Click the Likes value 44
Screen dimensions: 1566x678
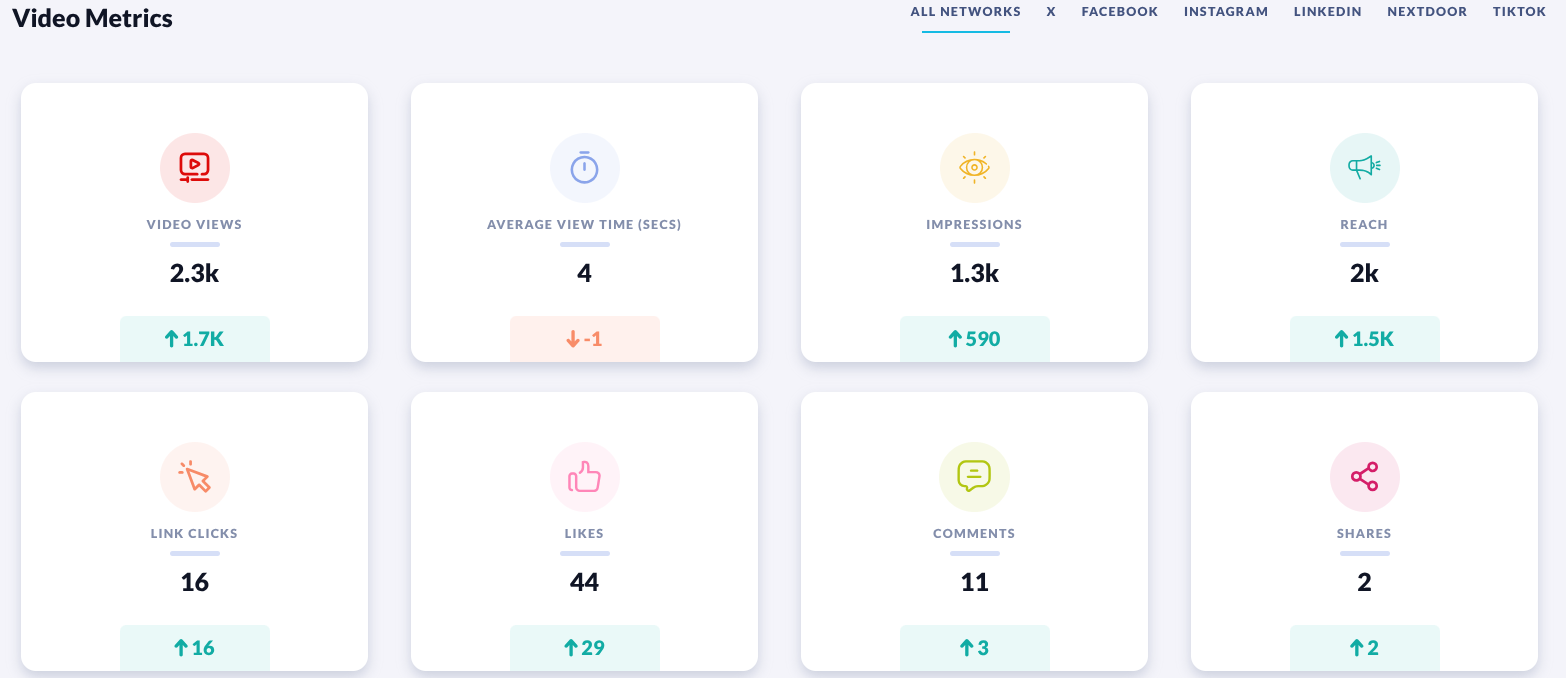click(x=585, y=582)
